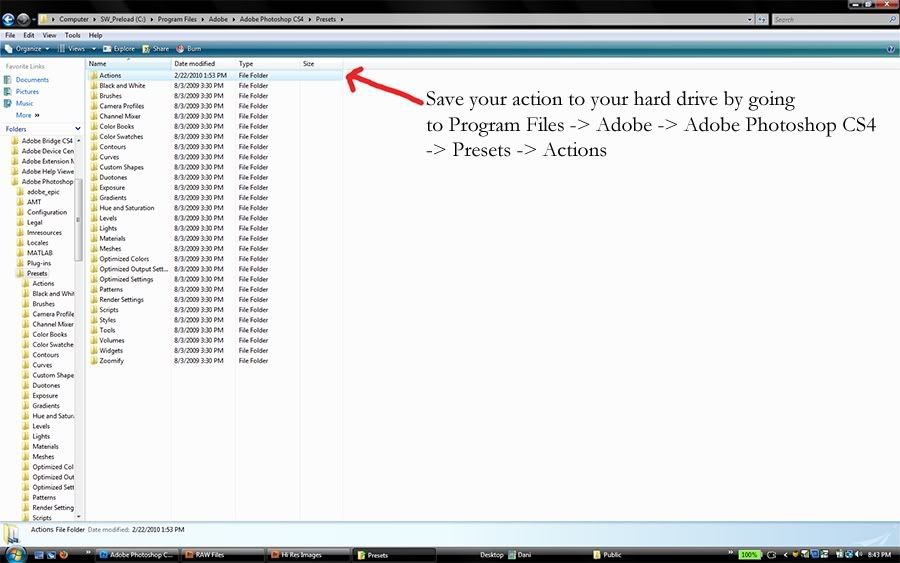Open the Edit menu

(29, 35)
